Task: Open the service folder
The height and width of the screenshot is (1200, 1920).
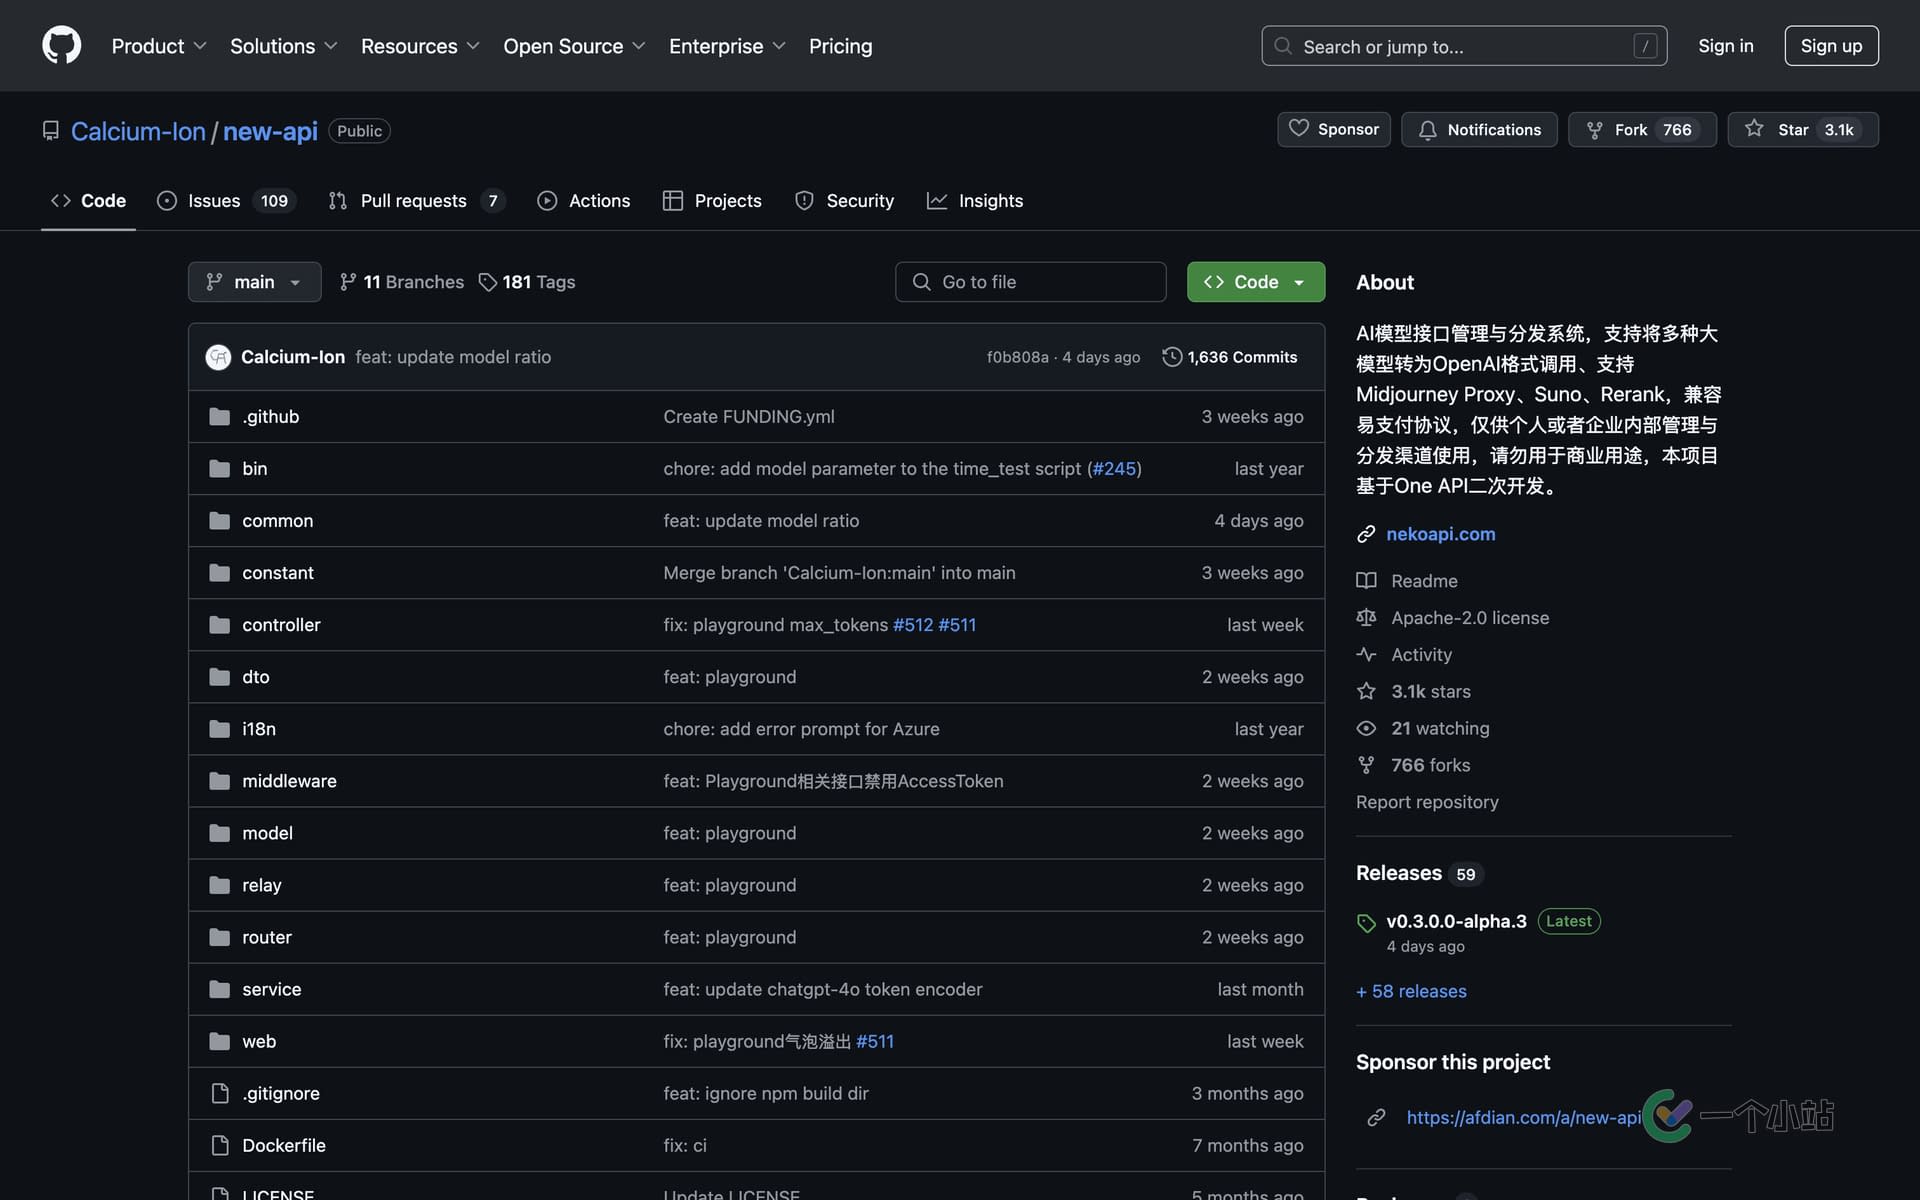Action: point(271,989)
